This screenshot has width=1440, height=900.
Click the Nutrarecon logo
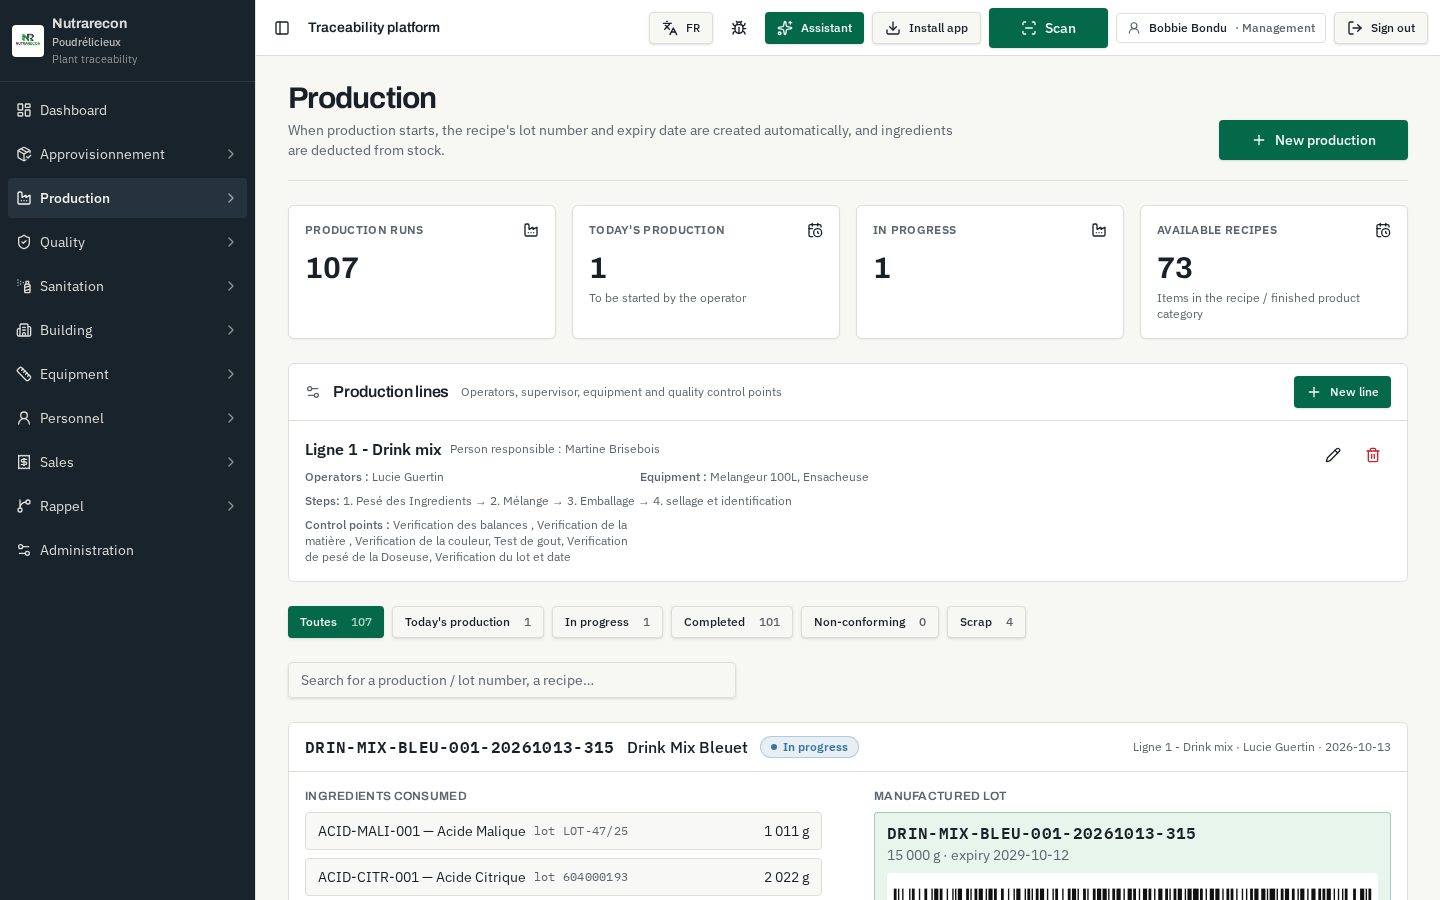click(x=28, y=41)
